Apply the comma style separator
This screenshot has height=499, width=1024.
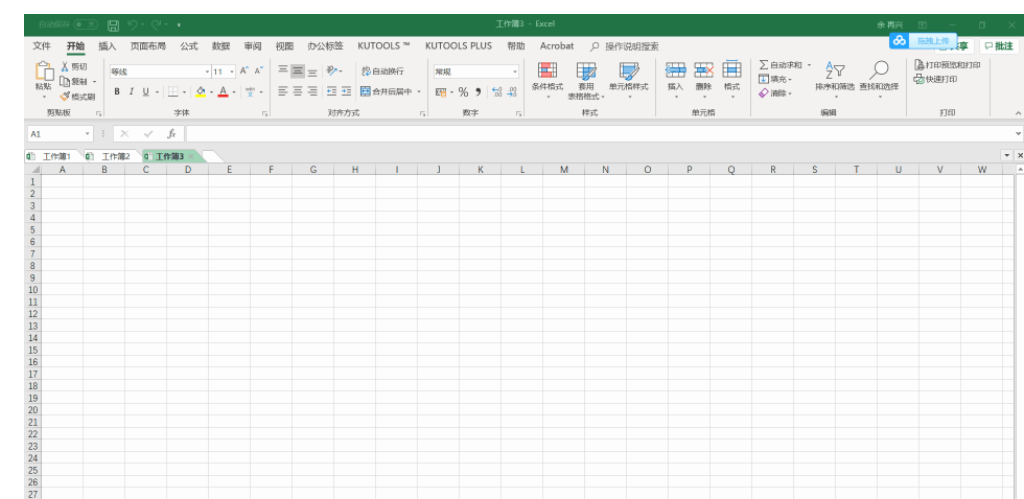tap(478, 92)
